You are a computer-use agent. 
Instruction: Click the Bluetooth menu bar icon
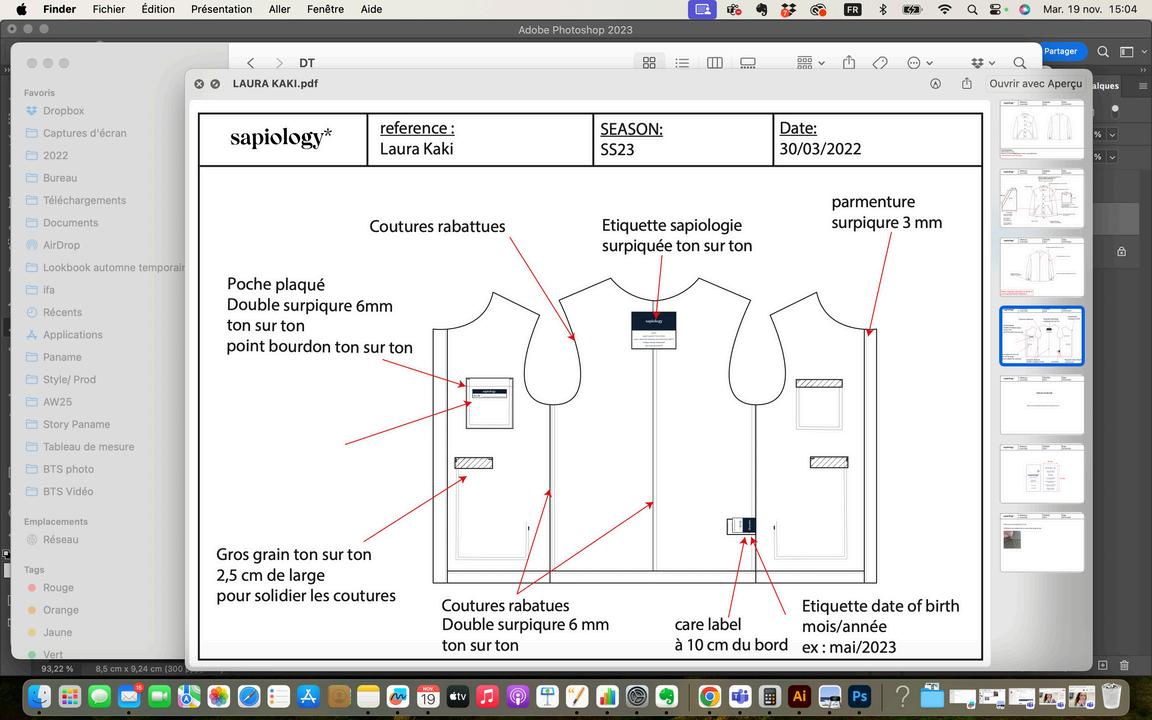pyautogui.click(x=882, y=10)
